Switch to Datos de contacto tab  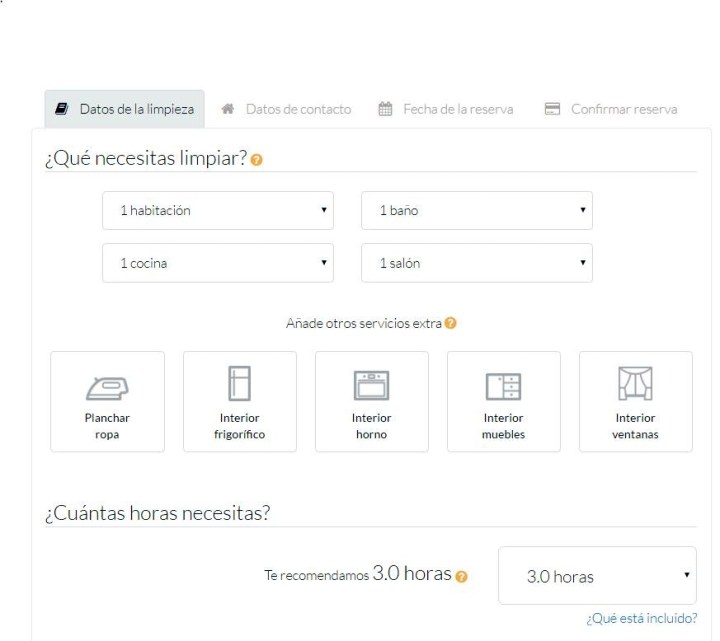[287, 109]
